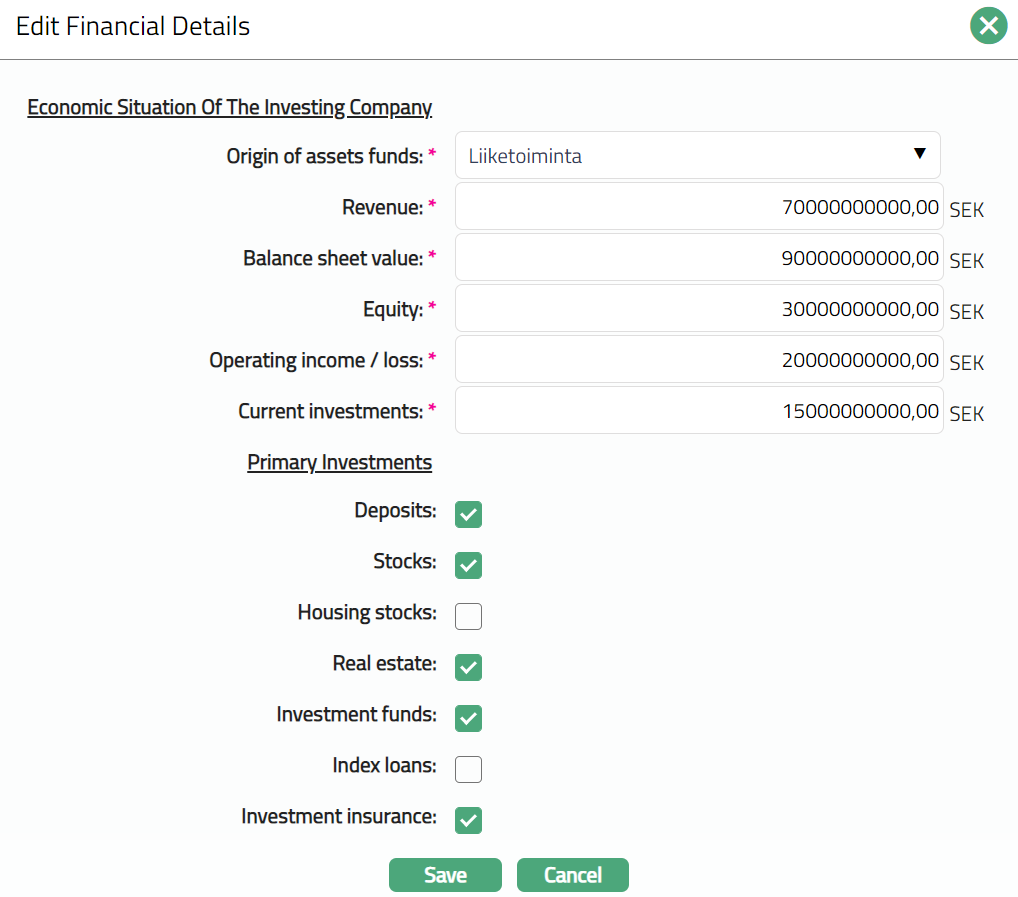
Task: Uncheck the Stocks checkbox
Action: [x=468, y=565]
